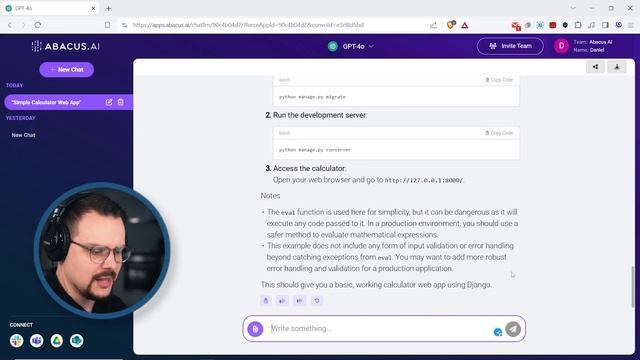The width and height of the screenshot is (640, 360).
Task: Connect the Microsoft Teams integration
Action: pyautogui.click(x=37, y=340)
